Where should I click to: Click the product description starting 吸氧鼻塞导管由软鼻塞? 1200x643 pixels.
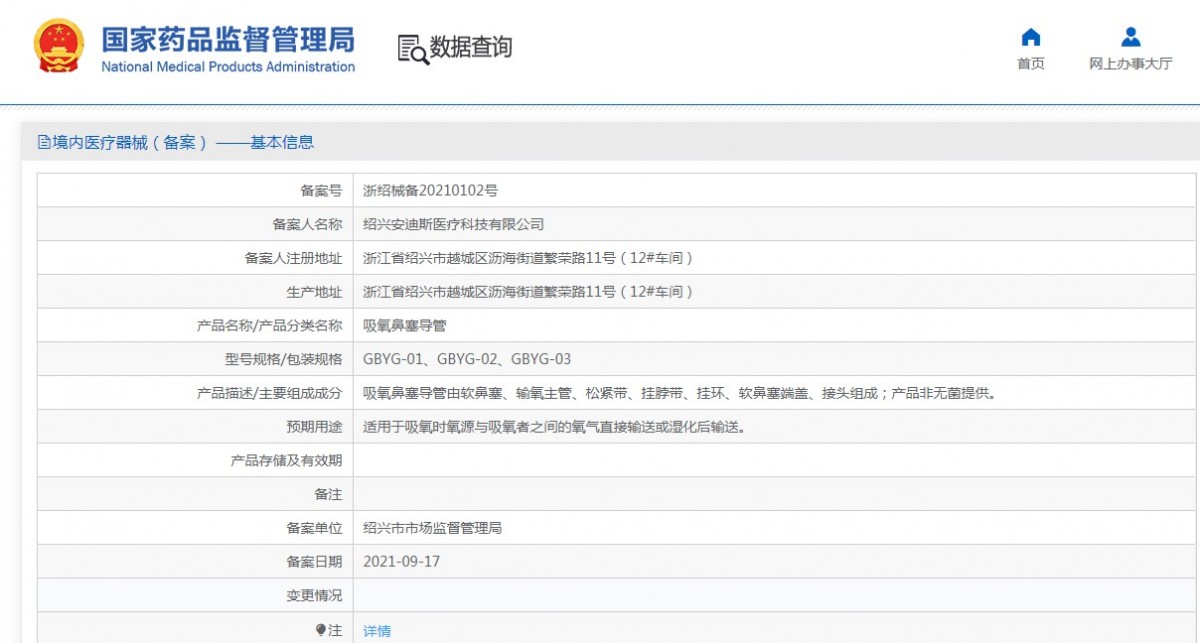tap(679, 393)
